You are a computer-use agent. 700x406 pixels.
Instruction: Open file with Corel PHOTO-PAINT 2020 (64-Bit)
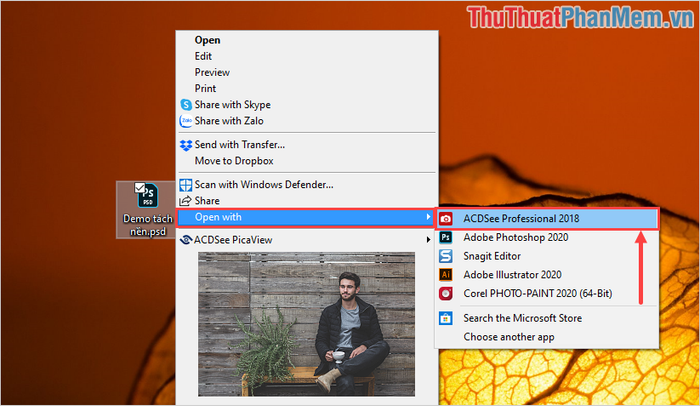point(547,293)
